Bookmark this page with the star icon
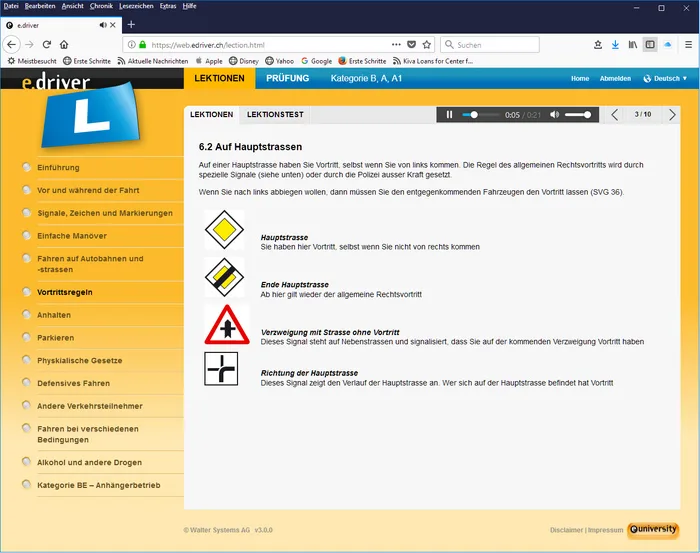700x553 pixels. (426, 44)
